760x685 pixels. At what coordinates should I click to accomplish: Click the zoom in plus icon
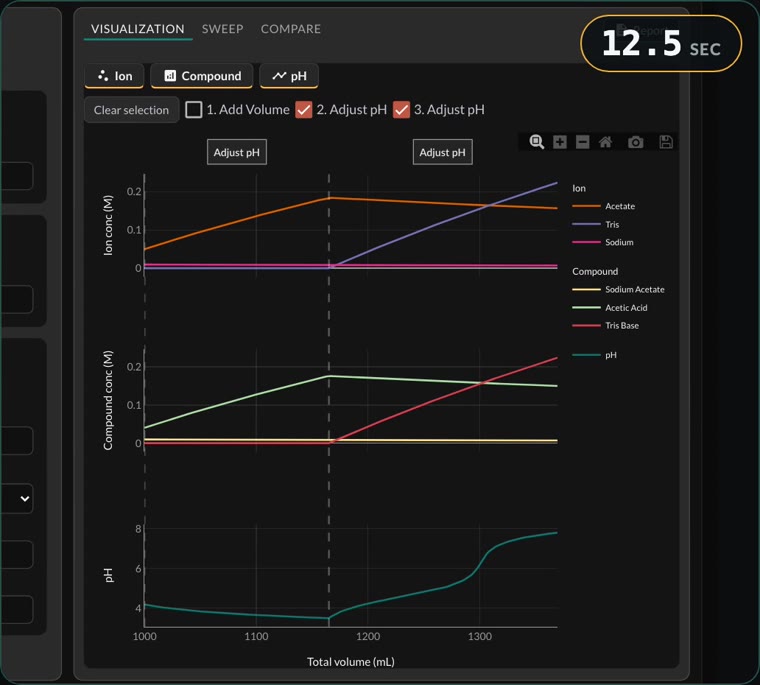[560, 142]
